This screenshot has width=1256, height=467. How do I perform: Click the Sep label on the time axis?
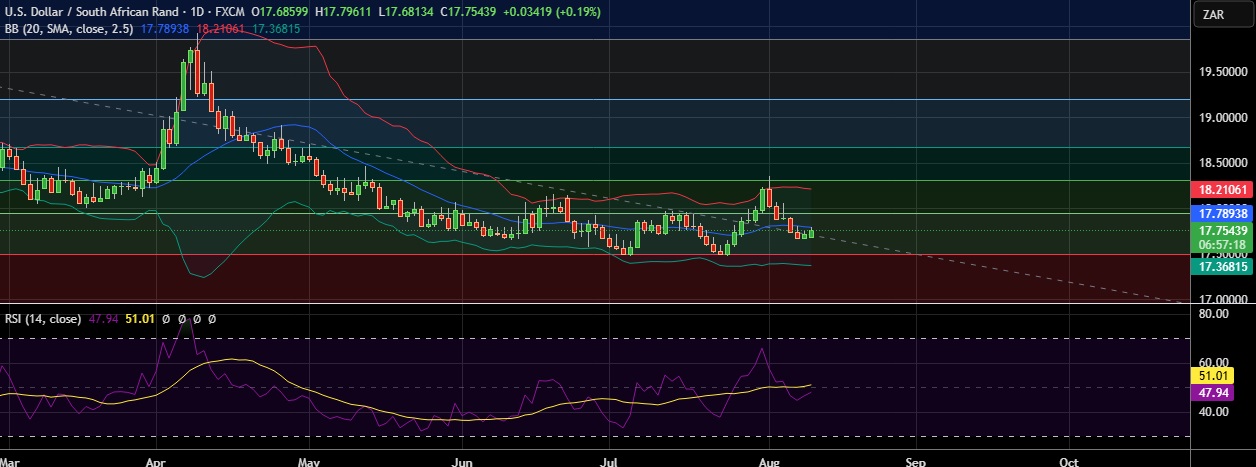(916, 461)
